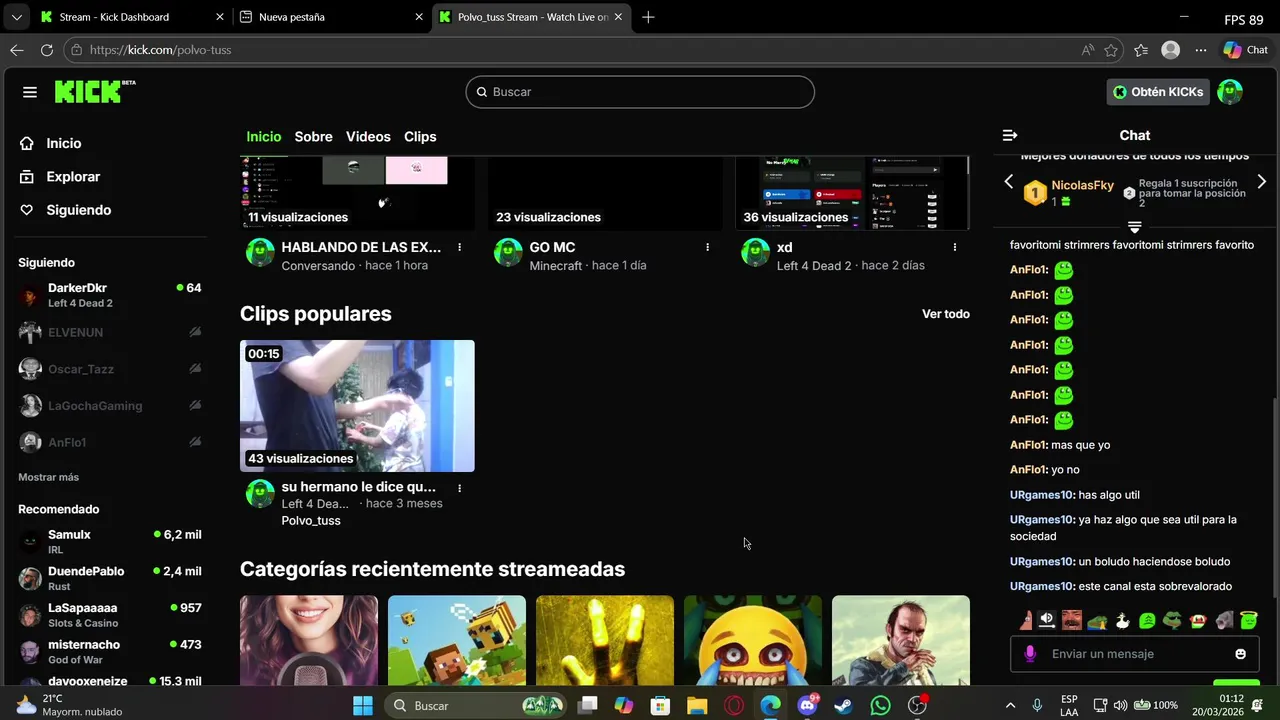Show next top donor arrow
Screen dimensions: 1280x720
[1261, 182]
